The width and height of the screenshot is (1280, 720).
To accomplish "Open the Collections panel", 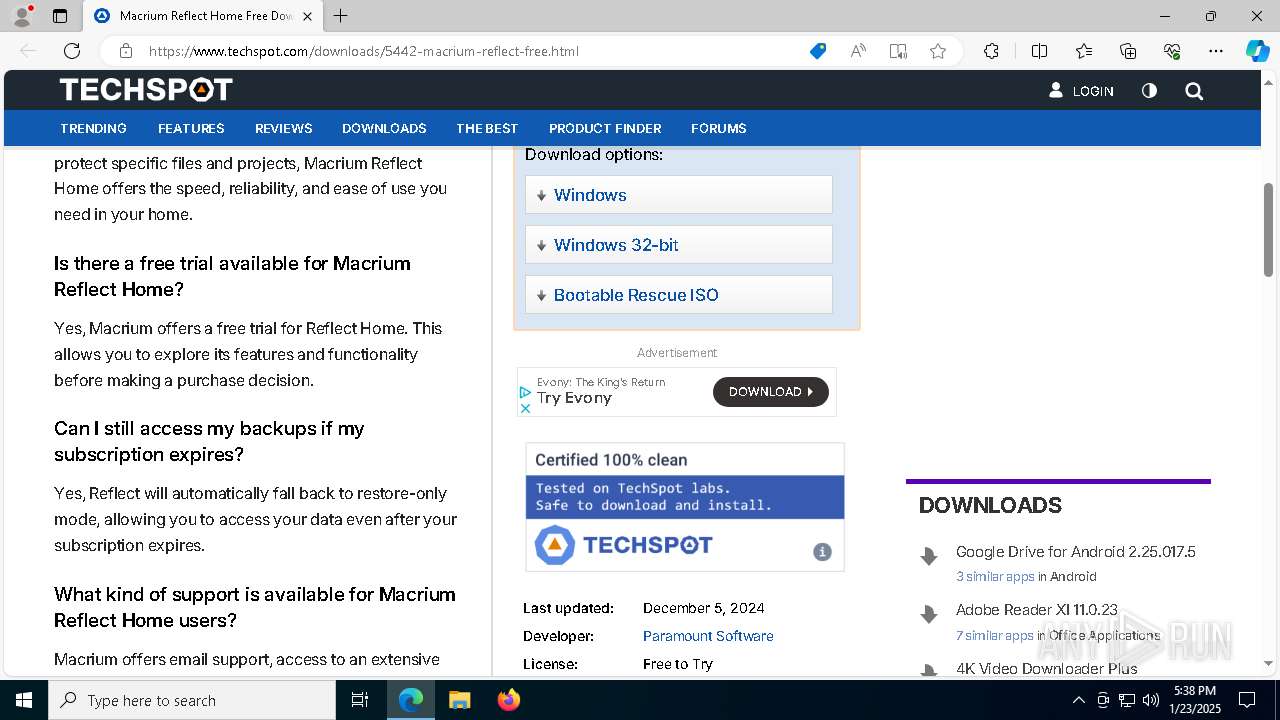I will [1128, 51].
